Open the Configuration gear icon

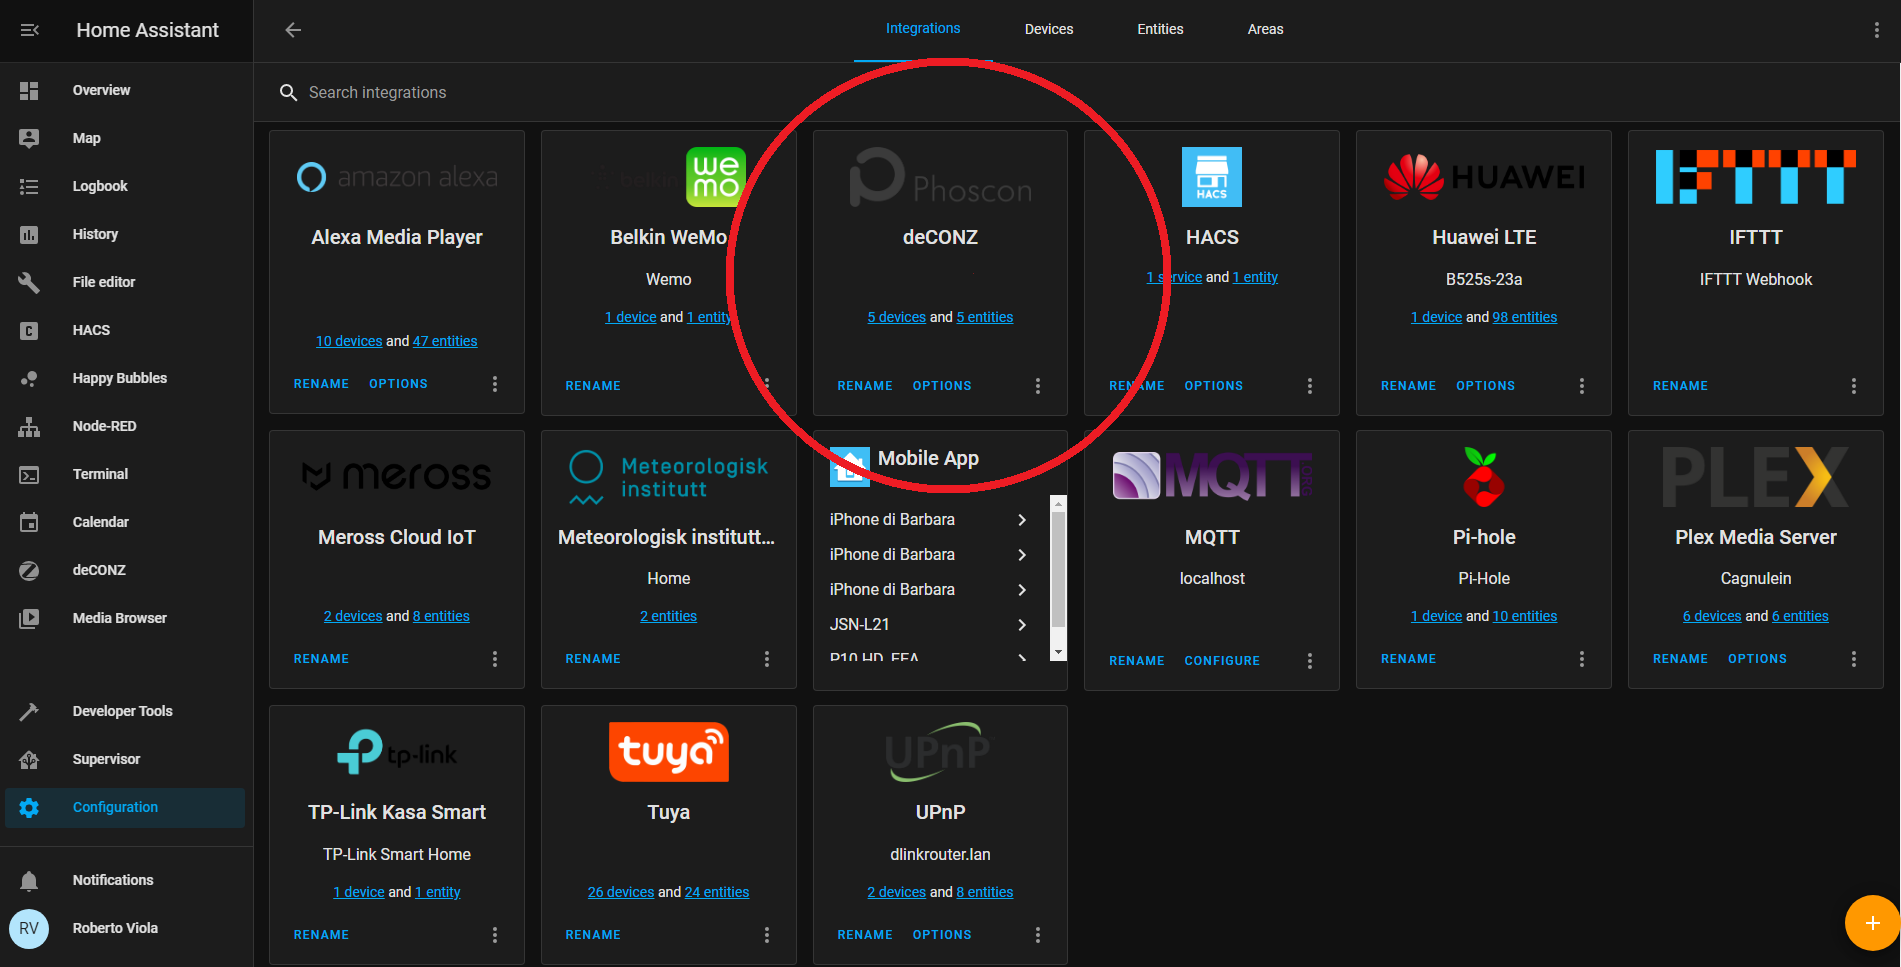pyautogui.click(x=29, y=807)
